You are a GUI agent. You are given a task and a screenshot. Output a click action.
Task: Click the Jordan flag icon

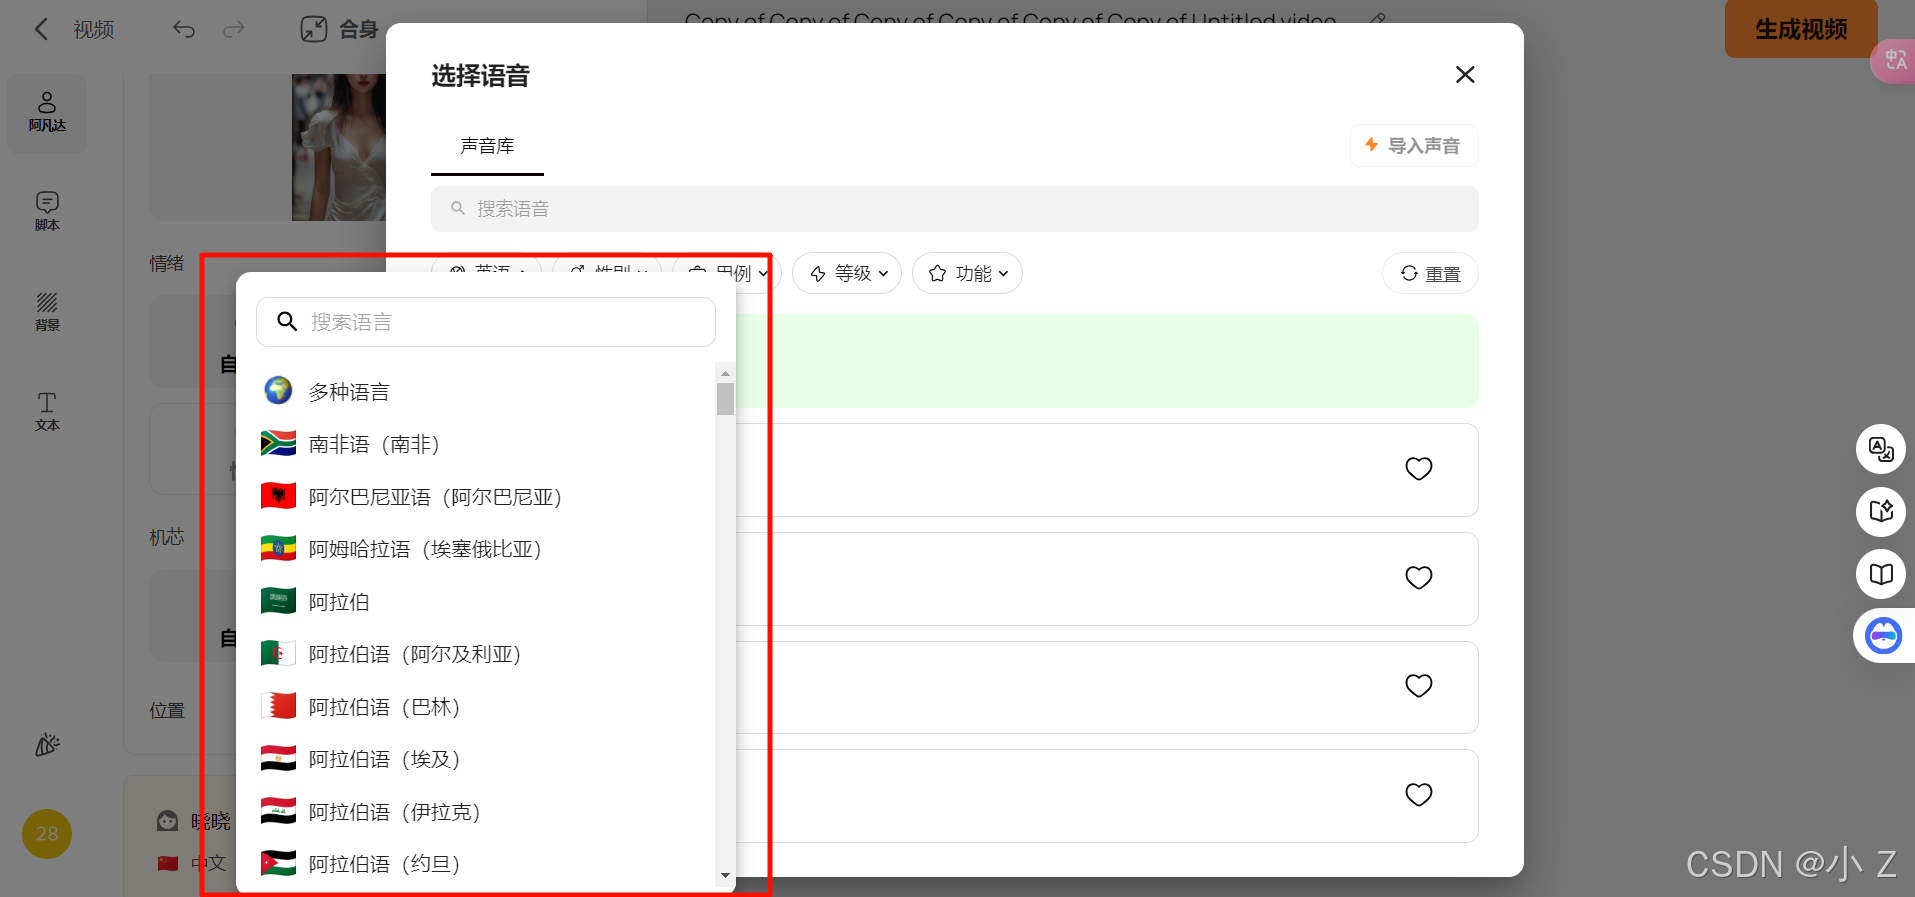278,863
